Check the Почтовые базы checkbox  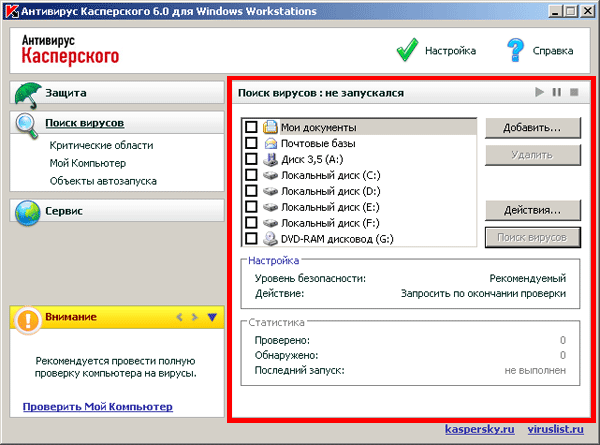click(x=251, y=143)
